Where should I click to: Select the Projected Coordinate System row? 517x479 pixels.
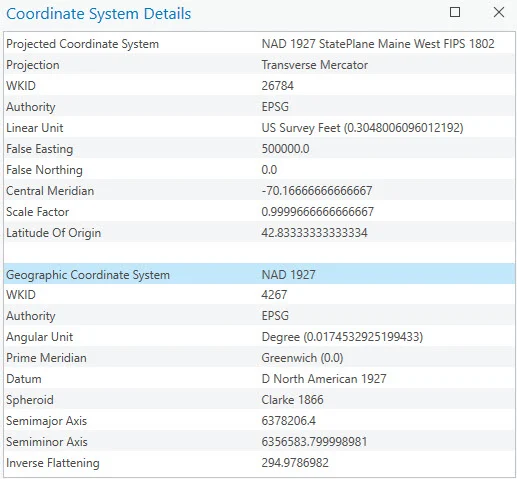(x=259, y=44)
